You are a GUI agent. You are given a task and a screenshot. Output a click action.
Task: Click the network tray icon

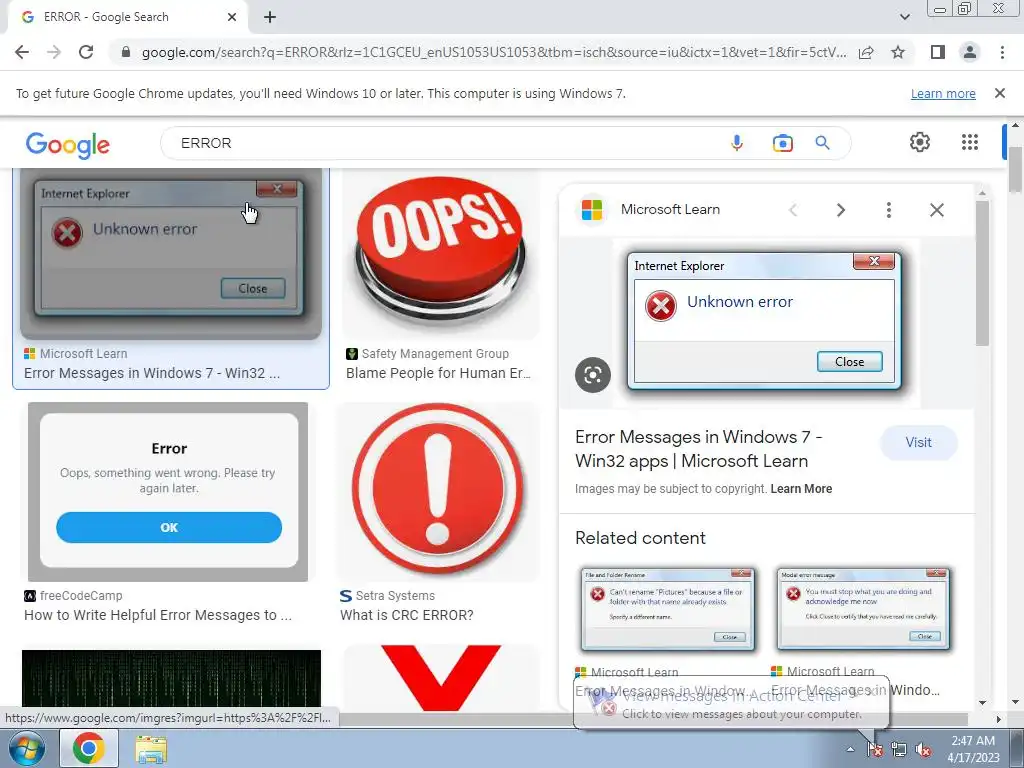pyautogui.click(x=899, y=749)
